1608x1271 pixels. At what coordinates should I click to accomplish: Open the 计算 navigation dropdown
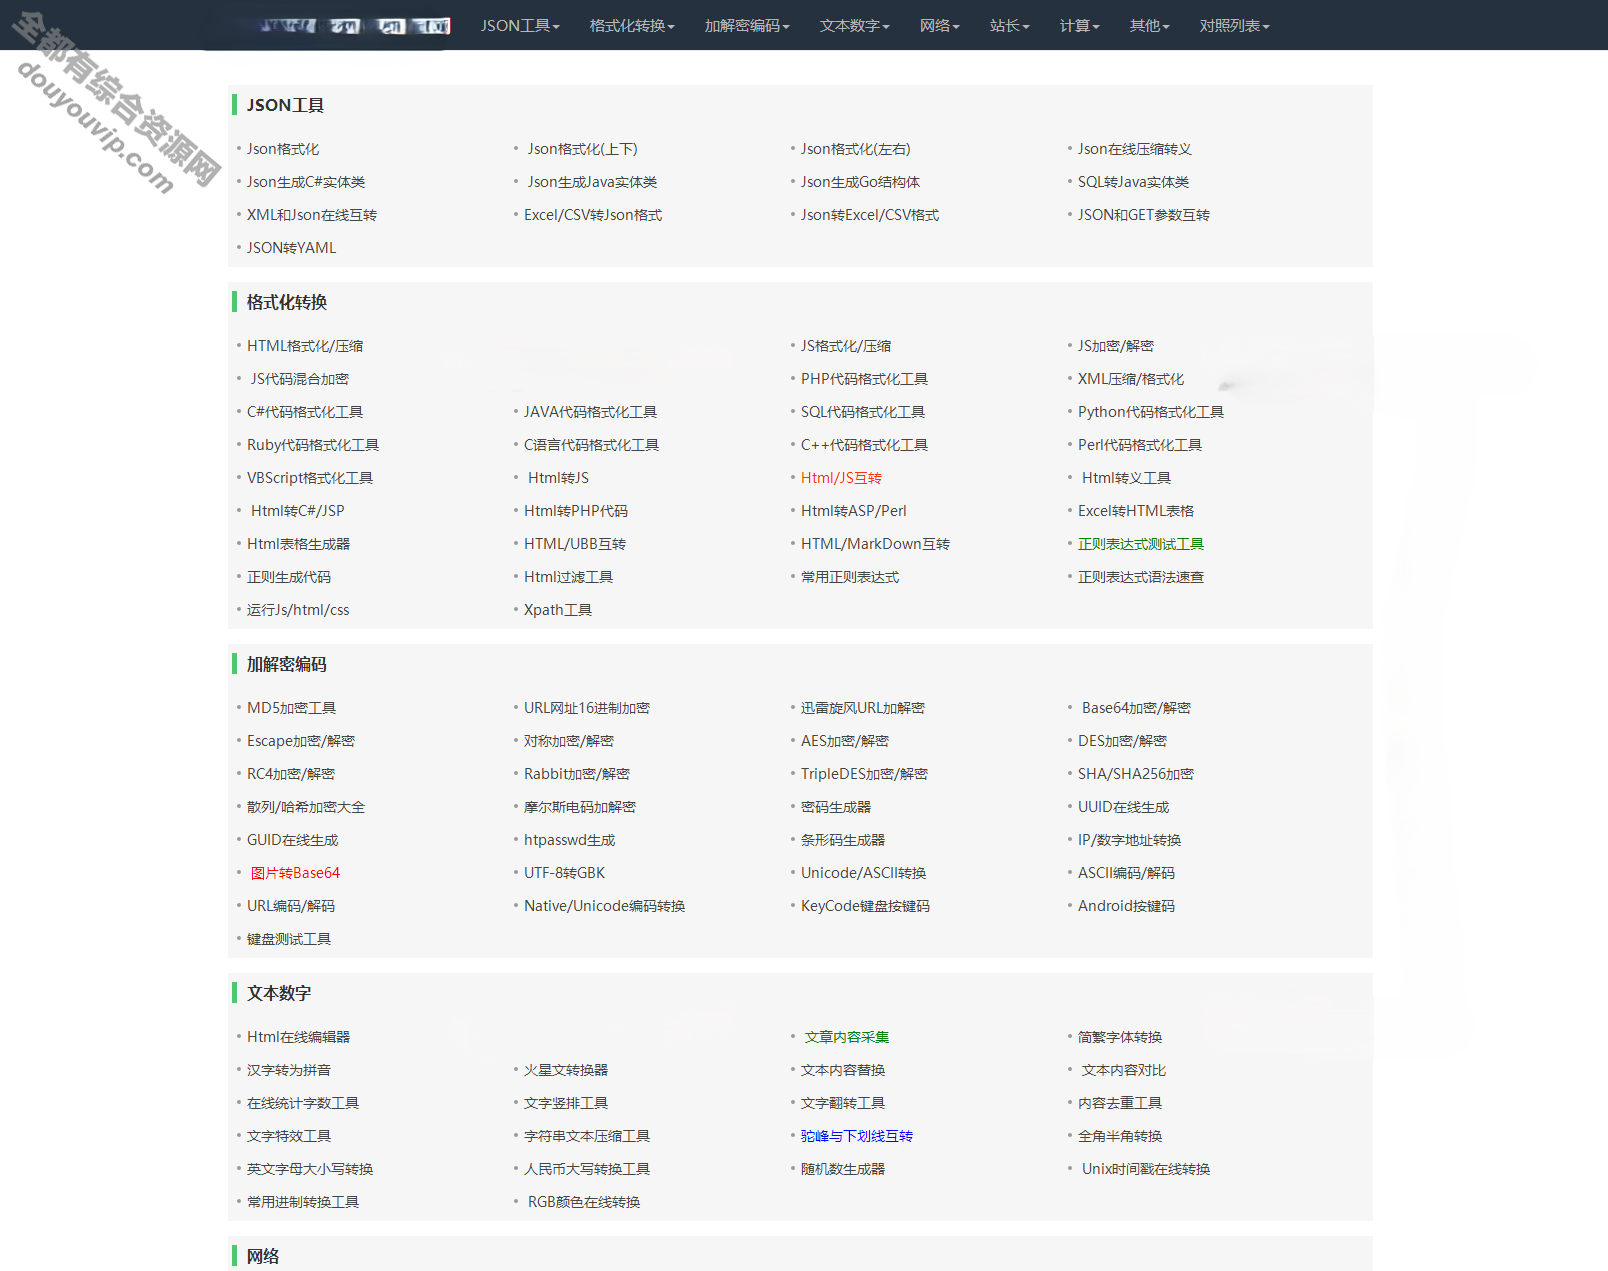pyautogui.click(x=1080, y=26)
